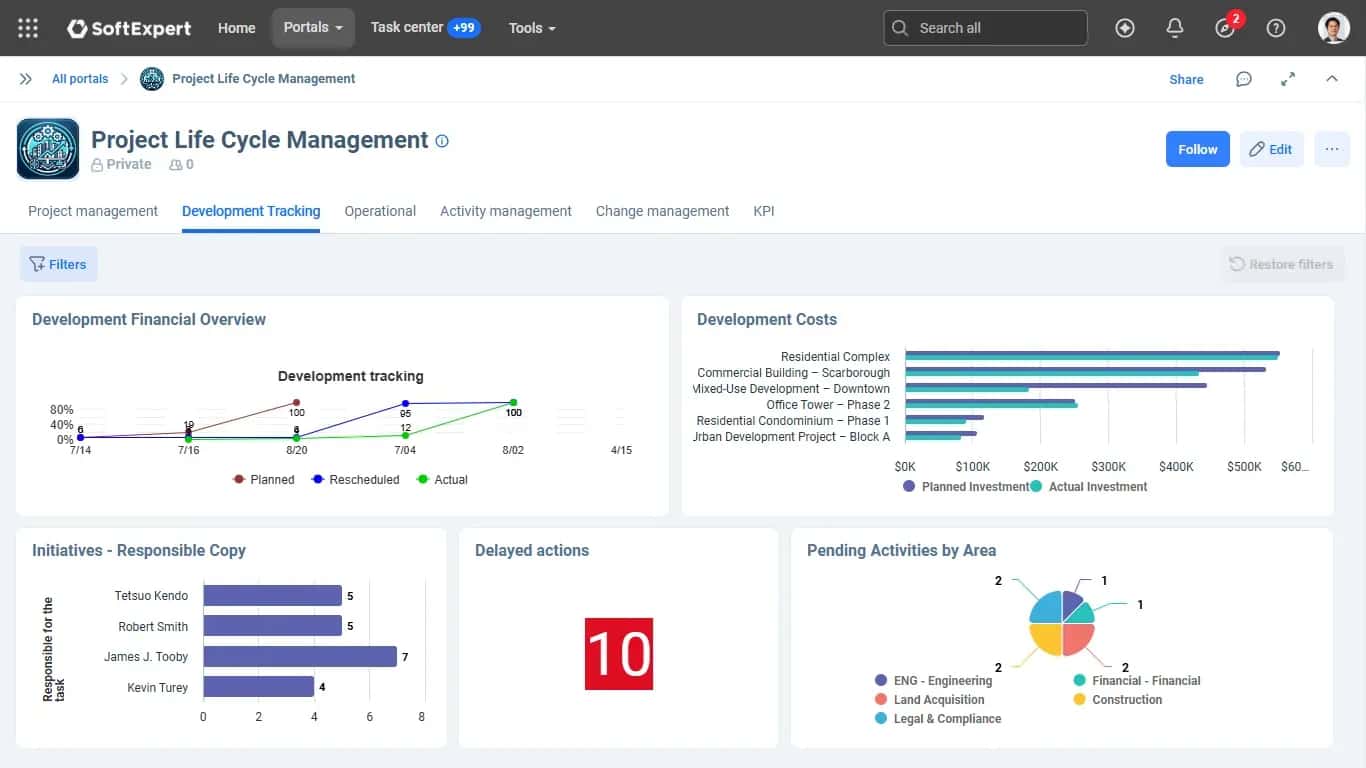Click the SoftExpert logo
Image resolution: width=1366 pixels, height=768 pixels.
[129, 28]
